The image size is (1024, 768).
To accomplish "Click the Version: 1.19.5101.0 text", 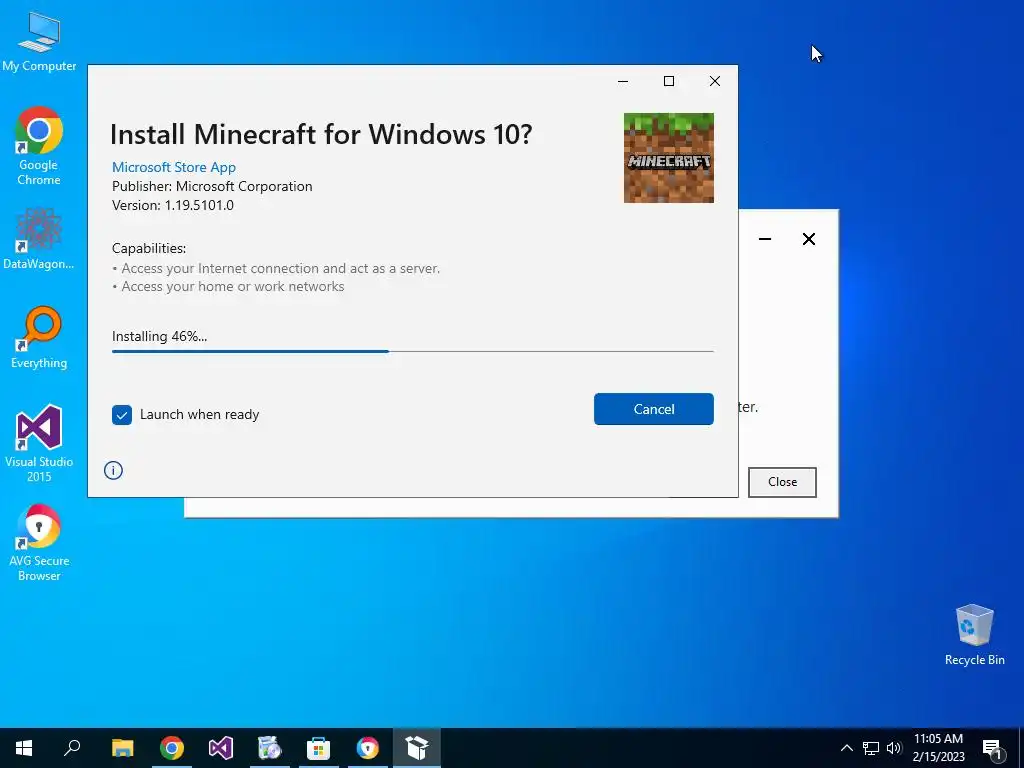I will 172,205.
